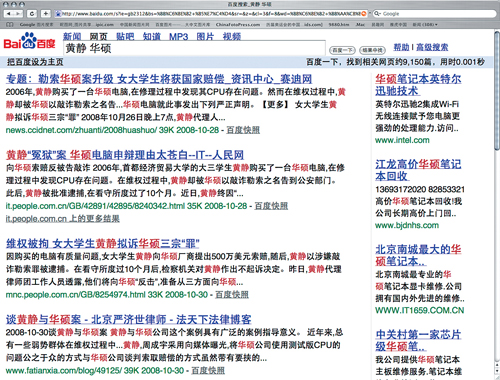The image size is (500, 380).
Task: Click the vertical scrollbar thumb
Action: [x=497, y=90]
